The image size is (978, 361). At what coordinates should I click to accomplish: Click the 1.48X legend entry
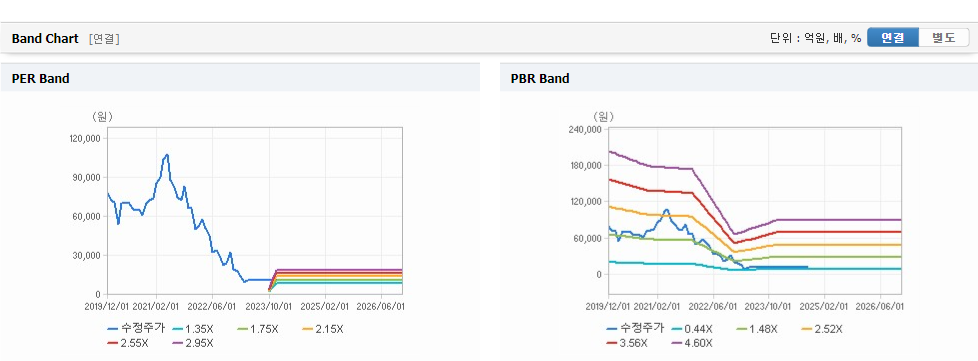[758, 329]
